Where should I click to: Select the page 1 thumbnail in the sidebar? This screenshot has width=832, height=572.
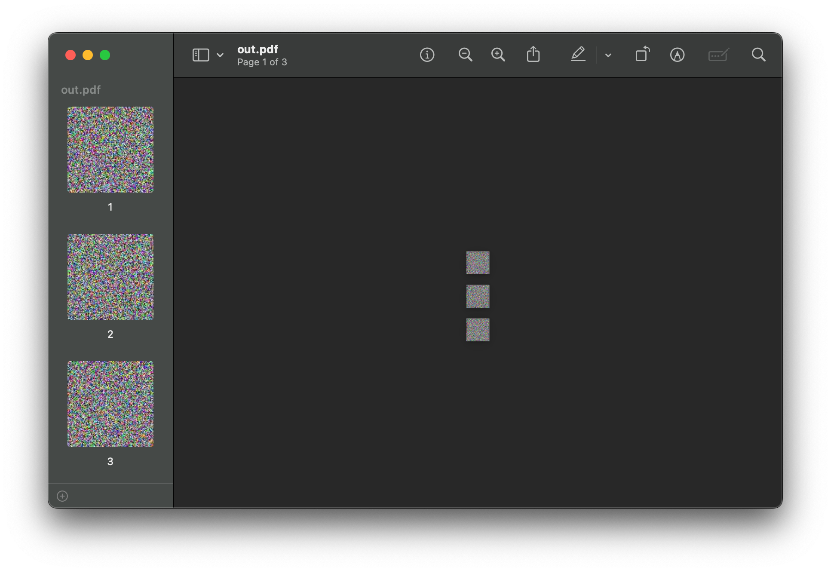[110, 150]
